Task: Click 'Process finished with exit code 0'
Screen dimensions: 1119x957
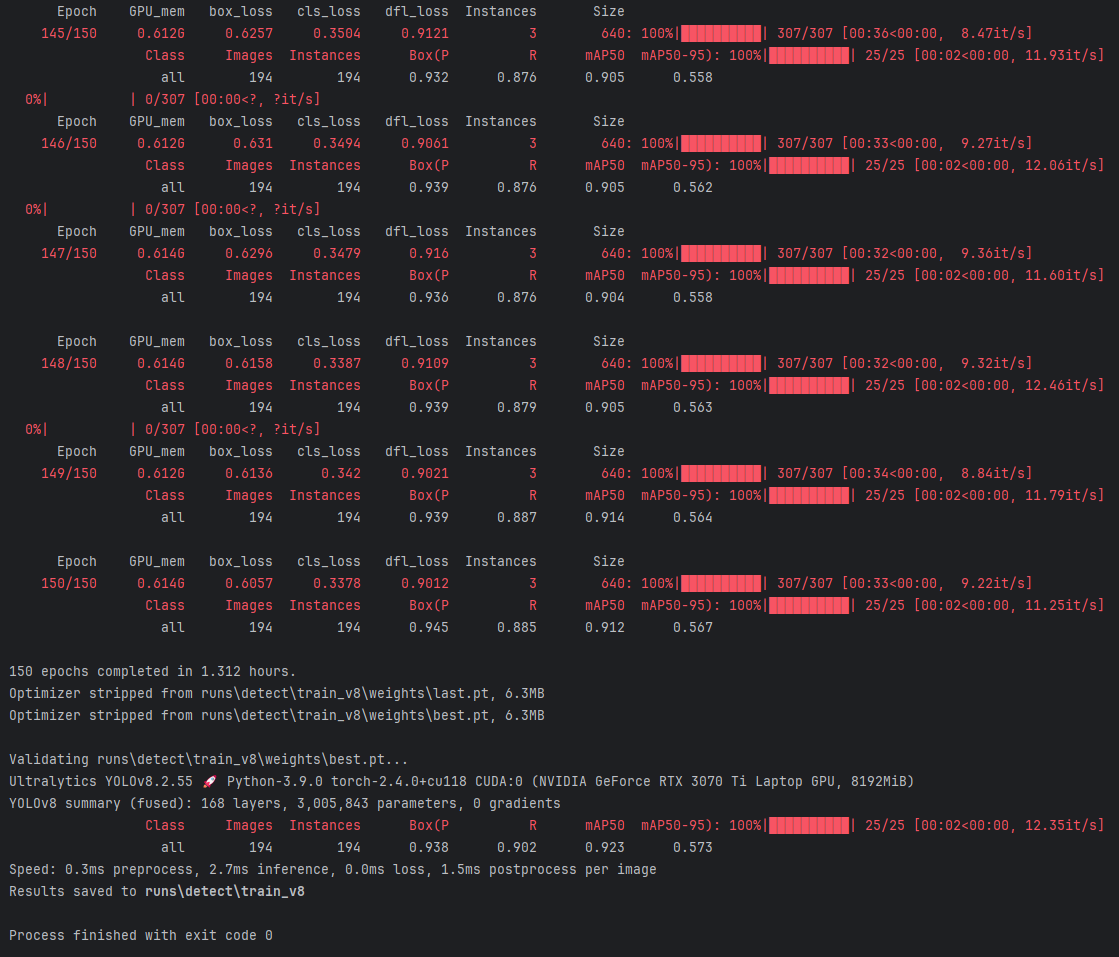Action: coord(141,936)
